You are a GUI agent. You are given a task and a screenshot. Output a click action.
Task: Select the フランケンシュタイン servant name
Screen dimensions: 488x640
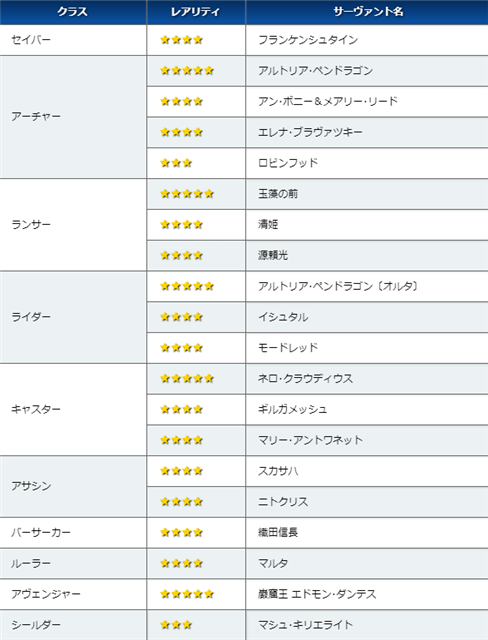tap(308, 40)
